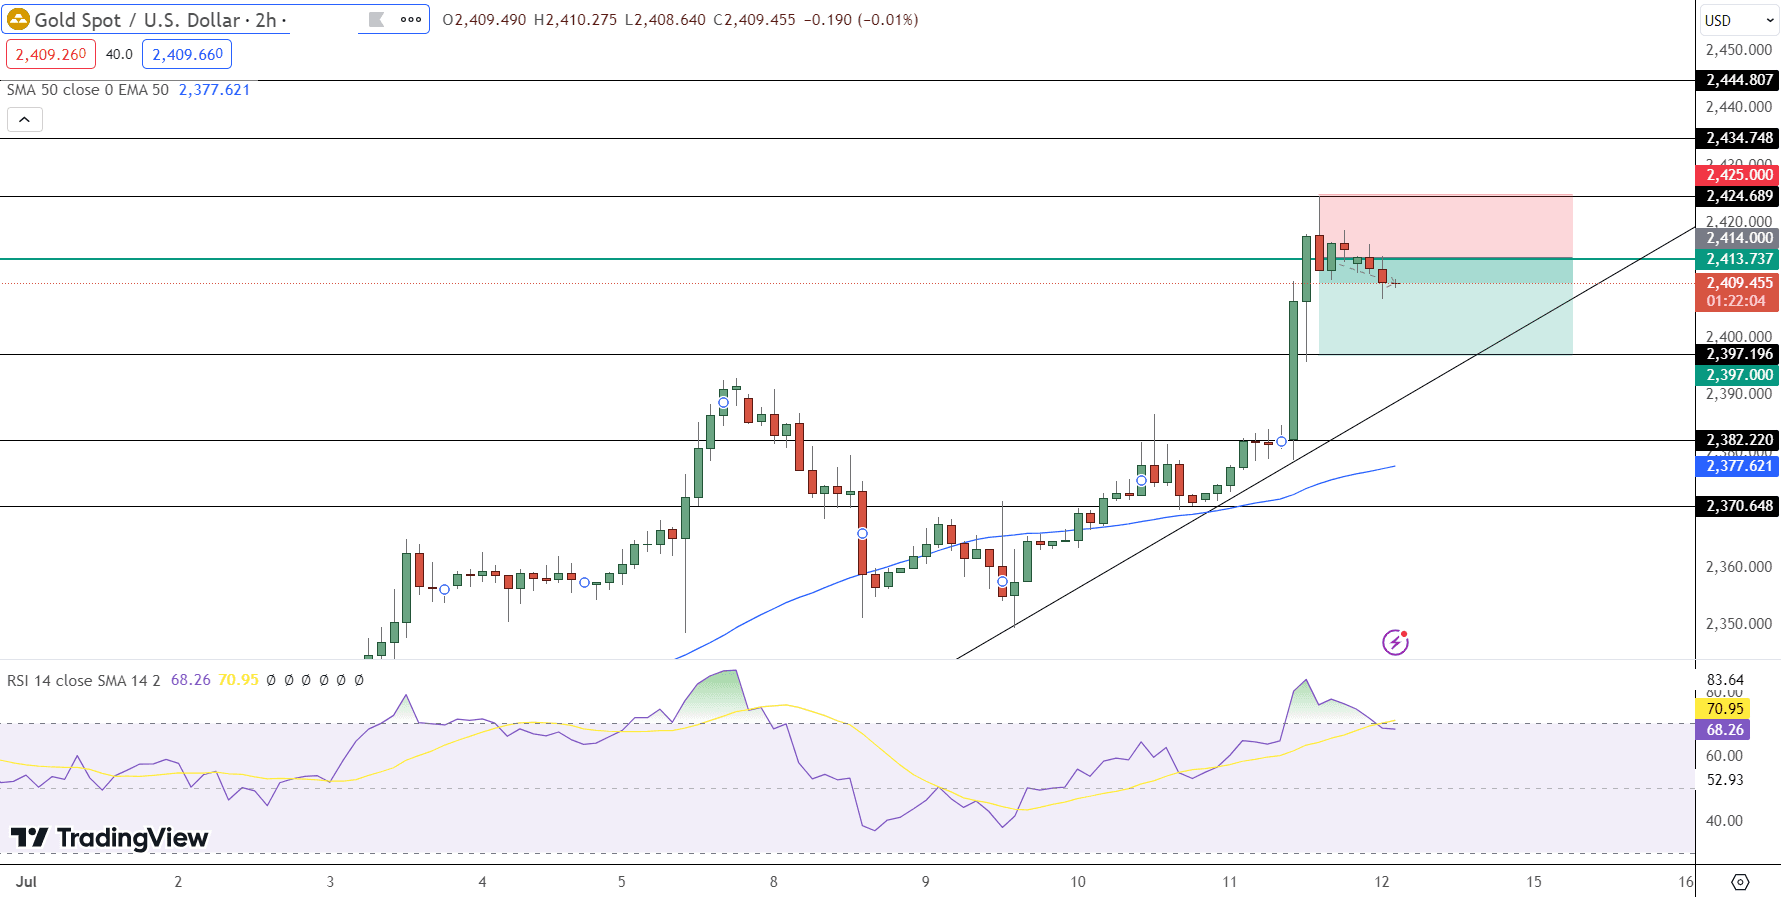Open the three-dots more menu

point(411,19)
